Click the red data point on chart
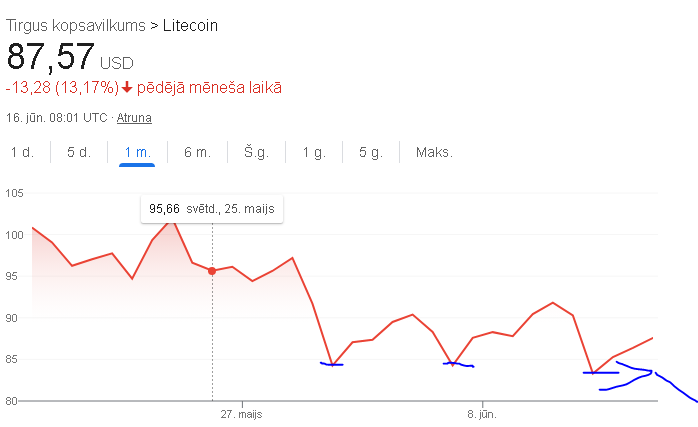 212,271
